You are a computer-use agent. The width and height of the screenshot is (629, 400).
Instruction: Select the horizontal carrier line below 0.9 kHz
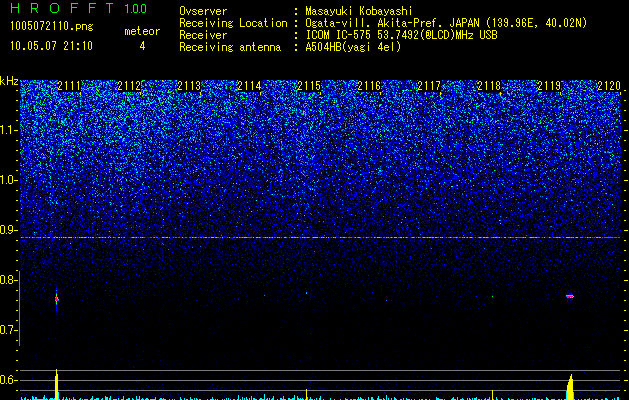coord(321,238)
